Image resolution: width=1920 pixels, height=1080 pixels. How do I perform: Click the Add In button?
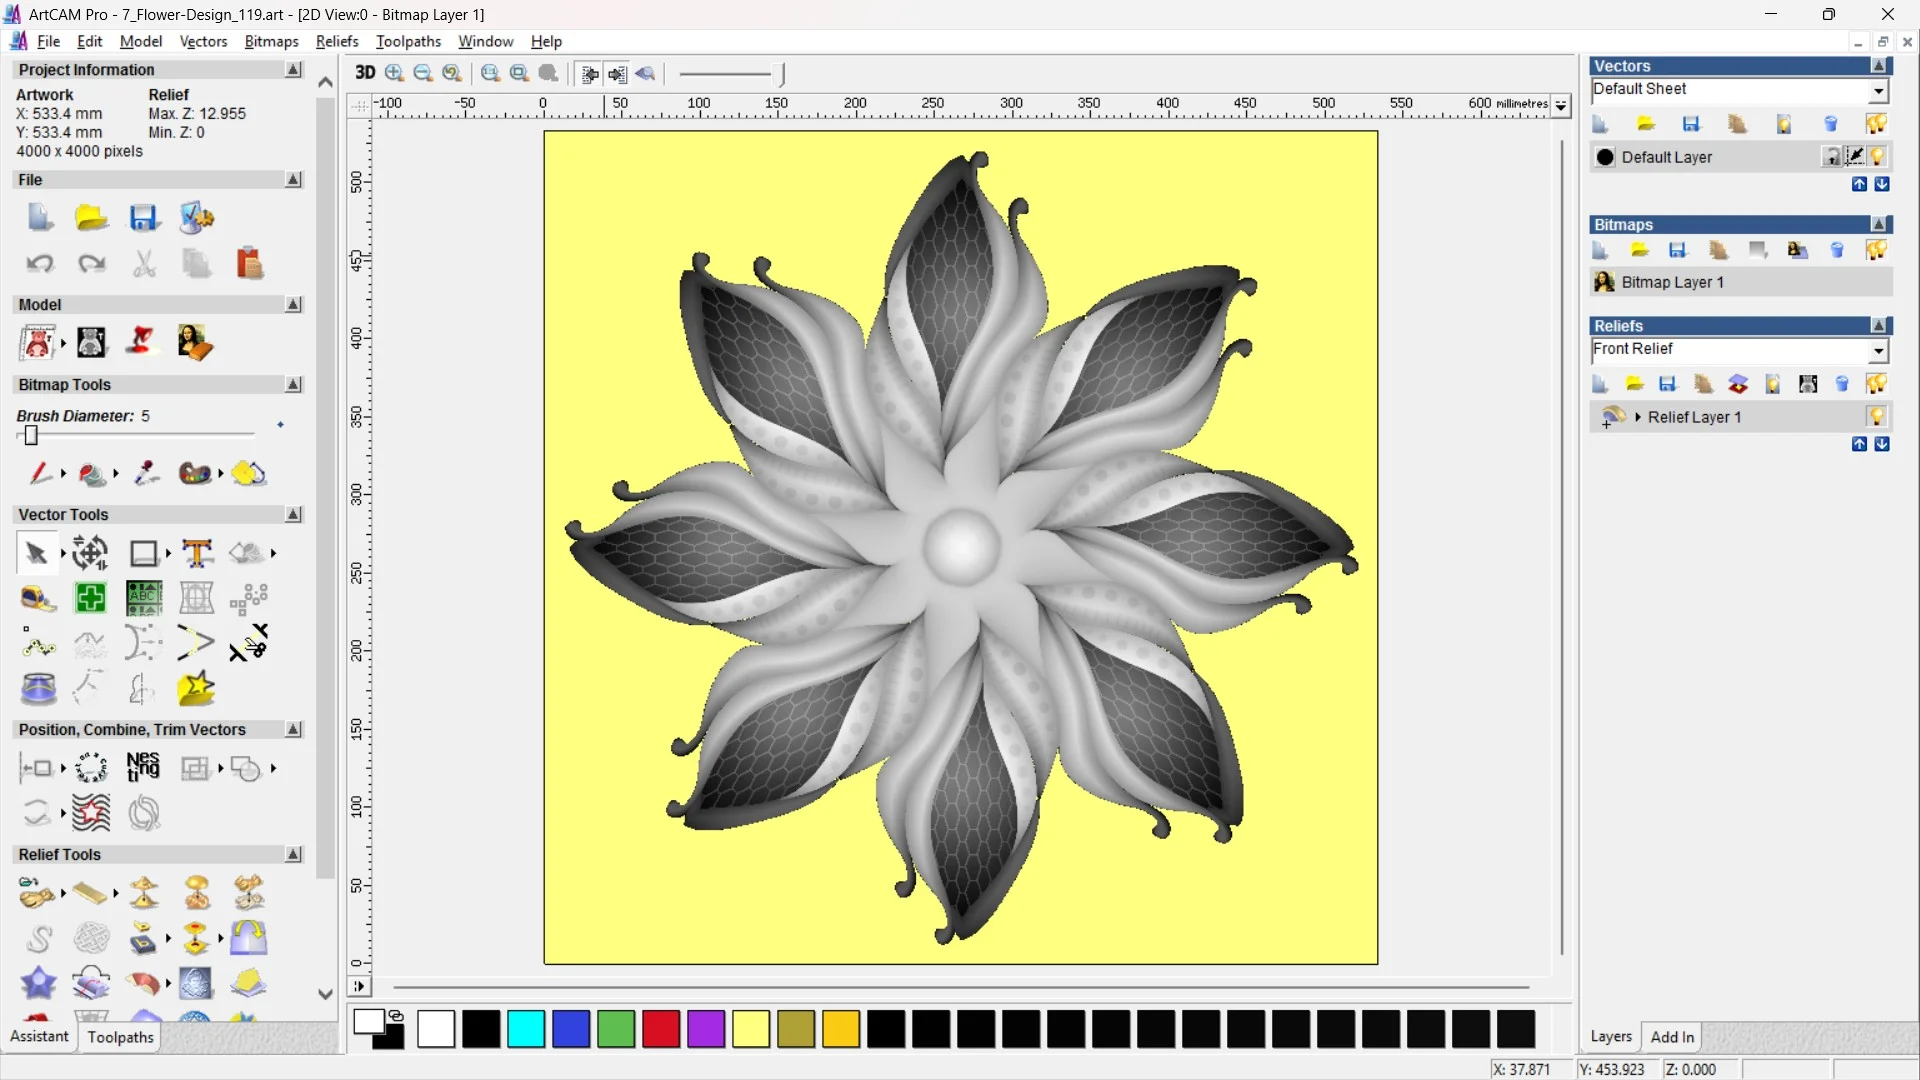click(1672, 1037)
